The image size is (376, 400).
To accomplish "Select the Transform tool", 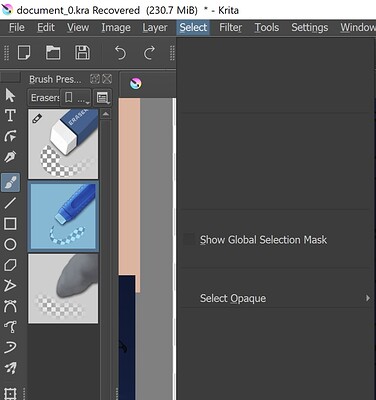I will click(10, 393).
